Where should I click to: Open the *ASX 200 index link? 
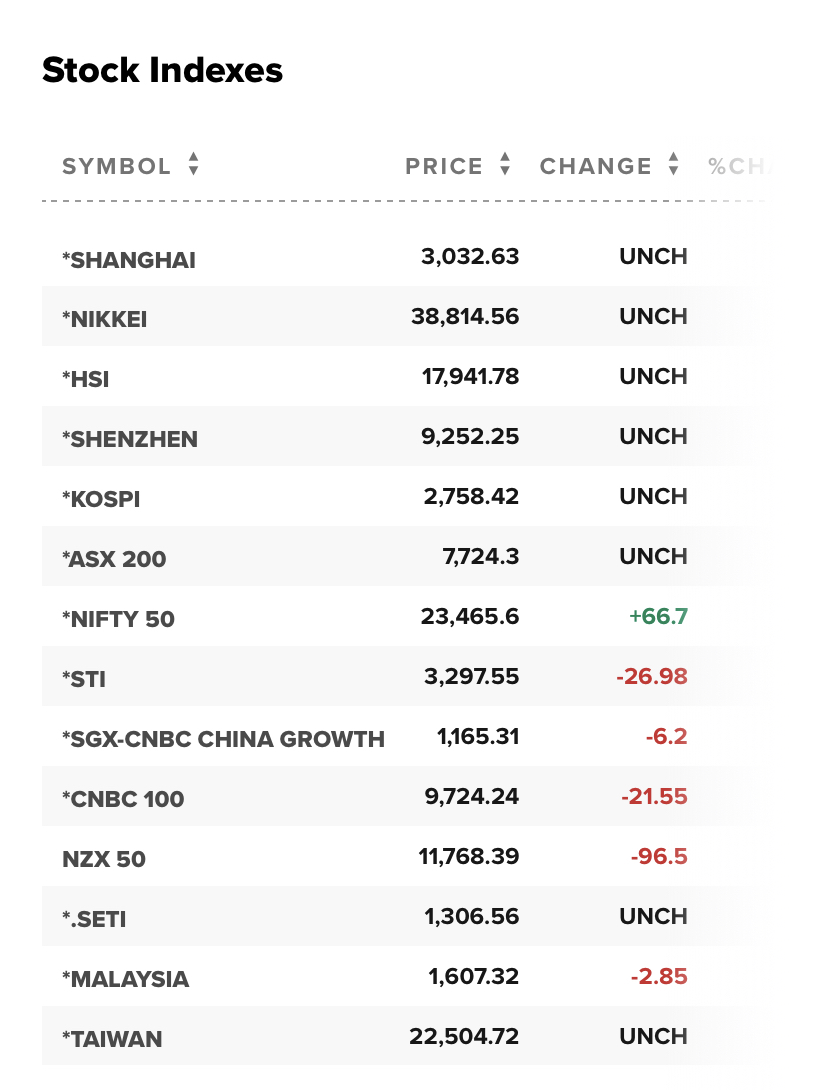[x=114, y=559]
